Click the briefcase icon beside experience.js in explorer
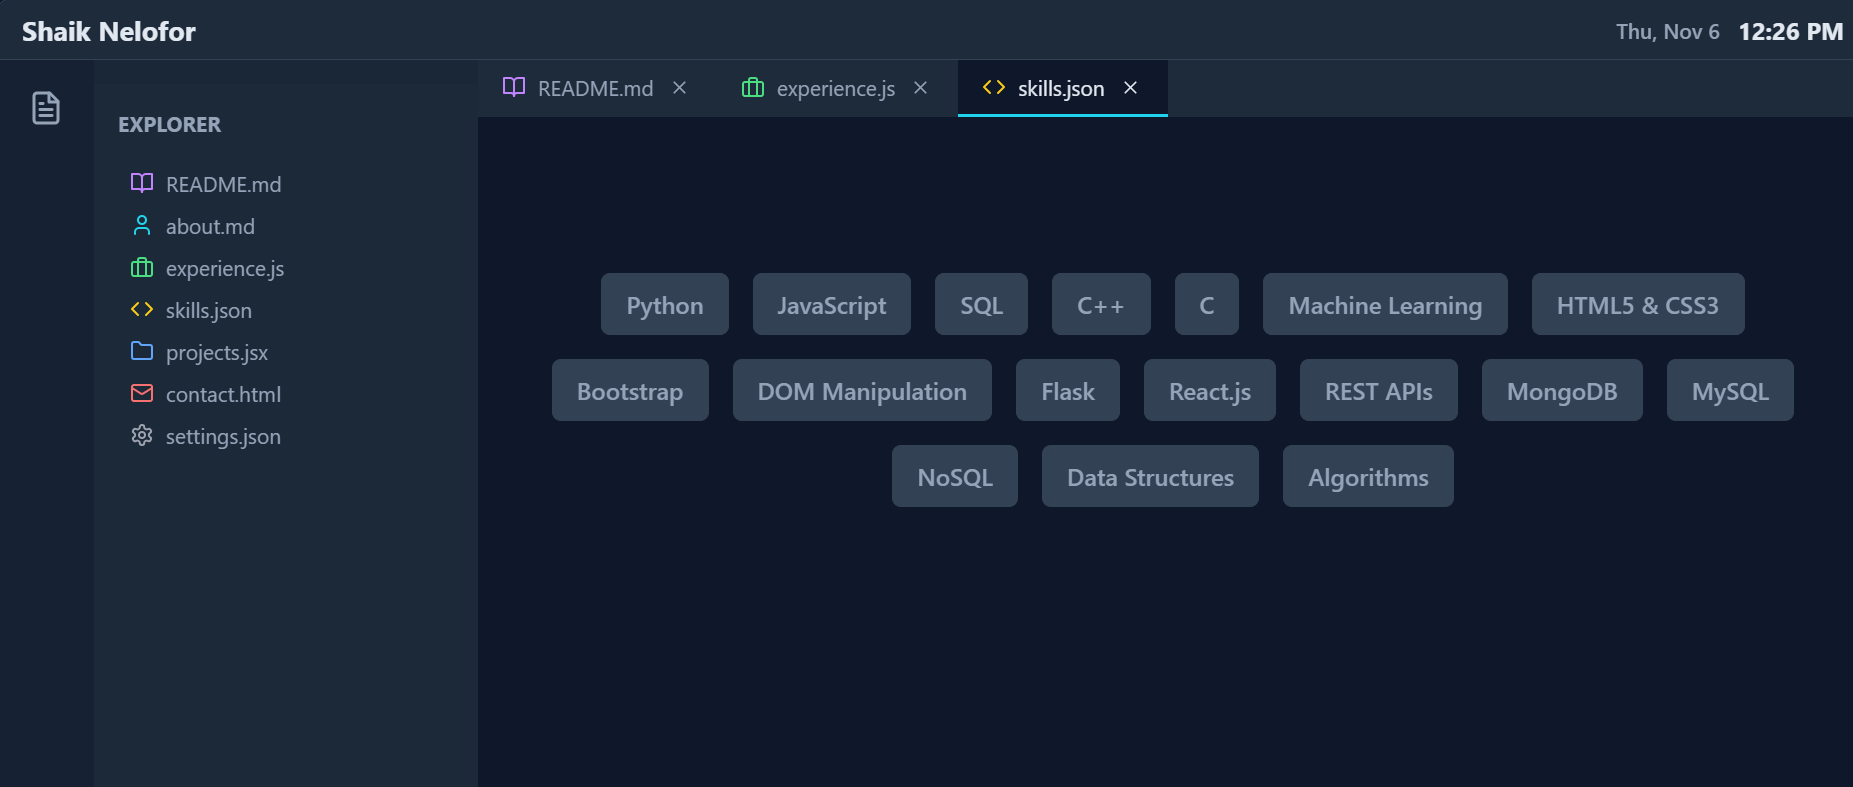The image size is (1853, 787). (142, 267)
